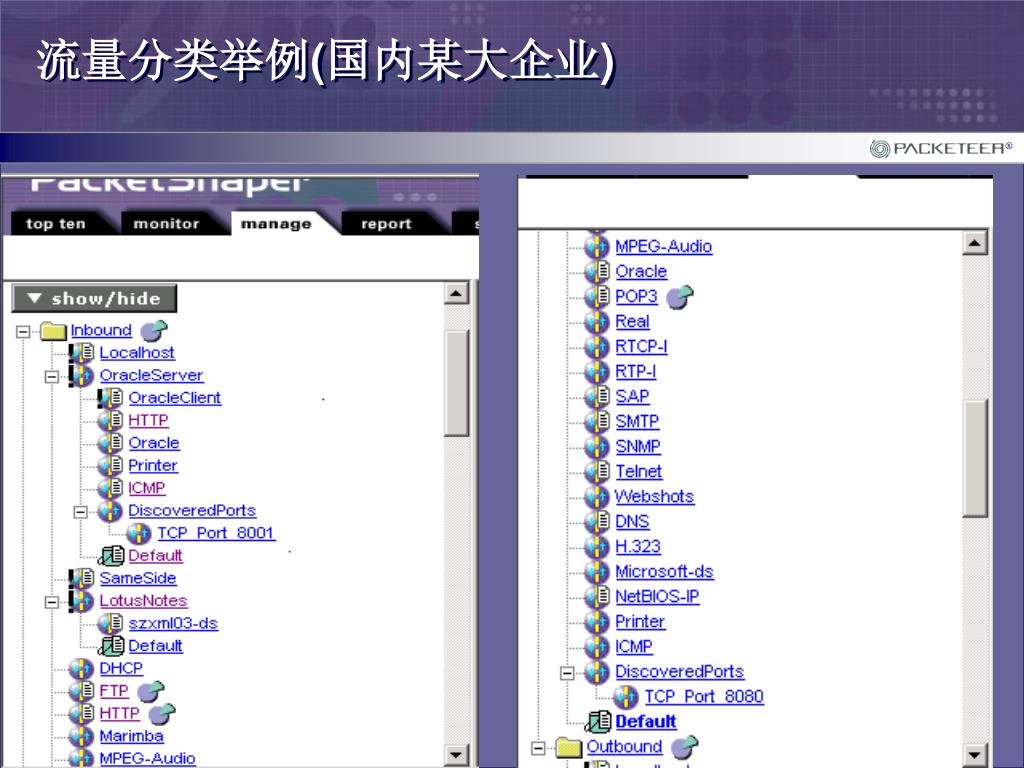The height and width of the screenshot is (768, 1024).
Task: Click the TCP_Port_8001 class icon
Action: point(138,534)
